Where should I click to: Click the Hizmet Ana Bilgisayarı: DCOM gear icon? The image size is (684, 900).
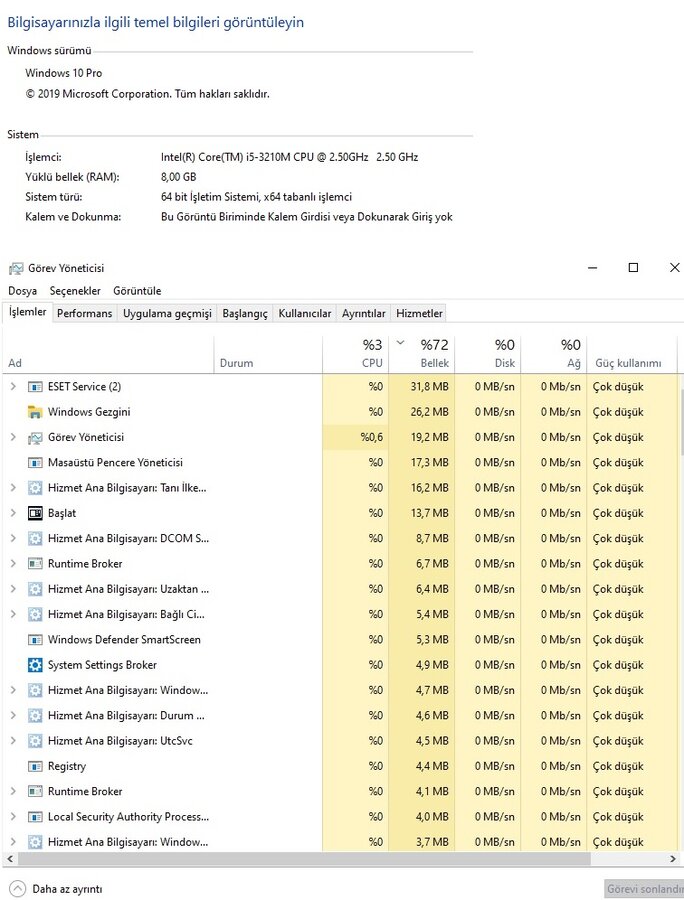tap(35, 538)
